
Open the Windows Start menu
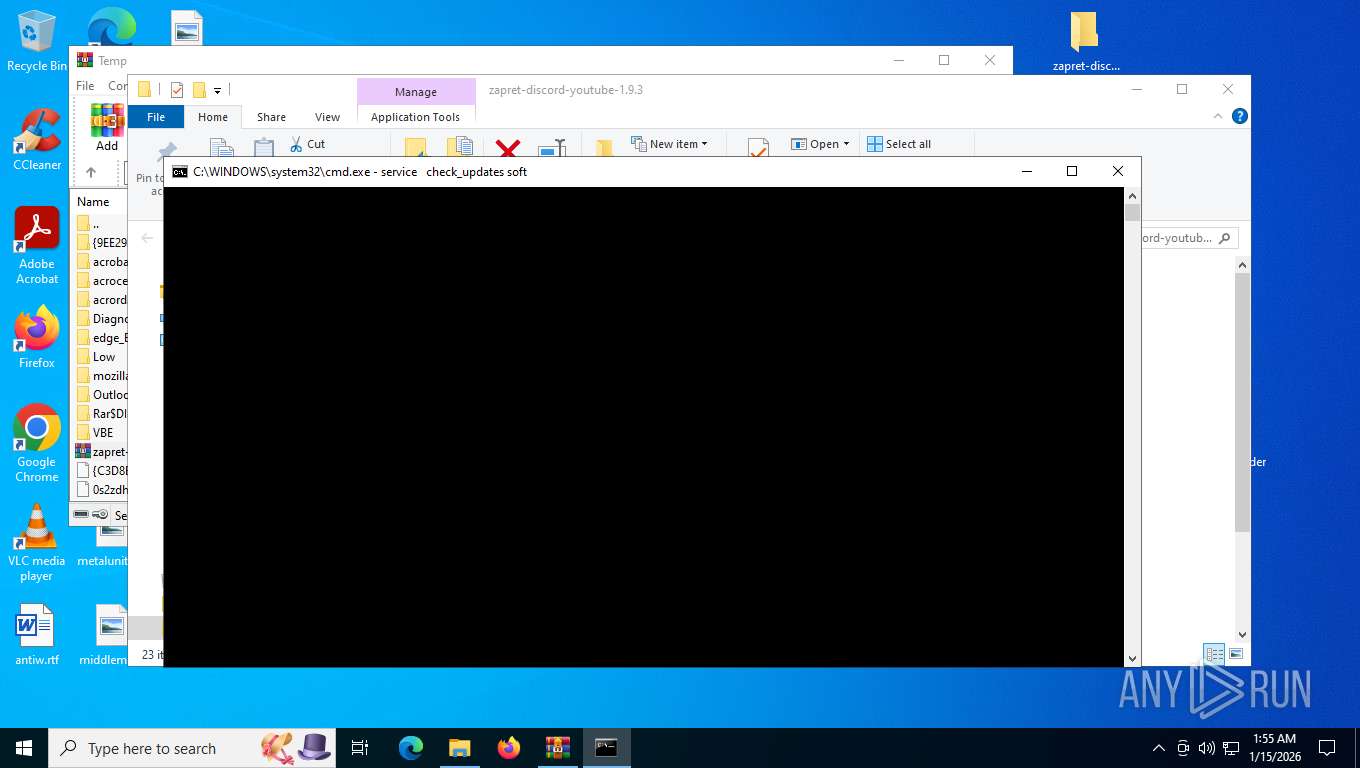click(x=24, y=748)
